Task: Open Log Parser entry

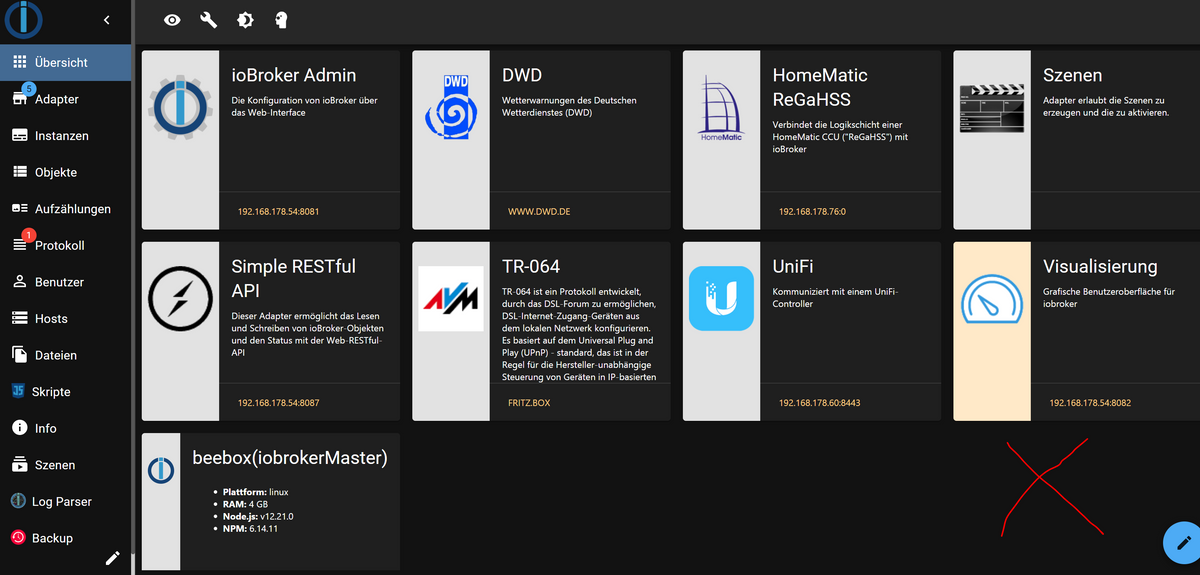Action: [66, 502]
